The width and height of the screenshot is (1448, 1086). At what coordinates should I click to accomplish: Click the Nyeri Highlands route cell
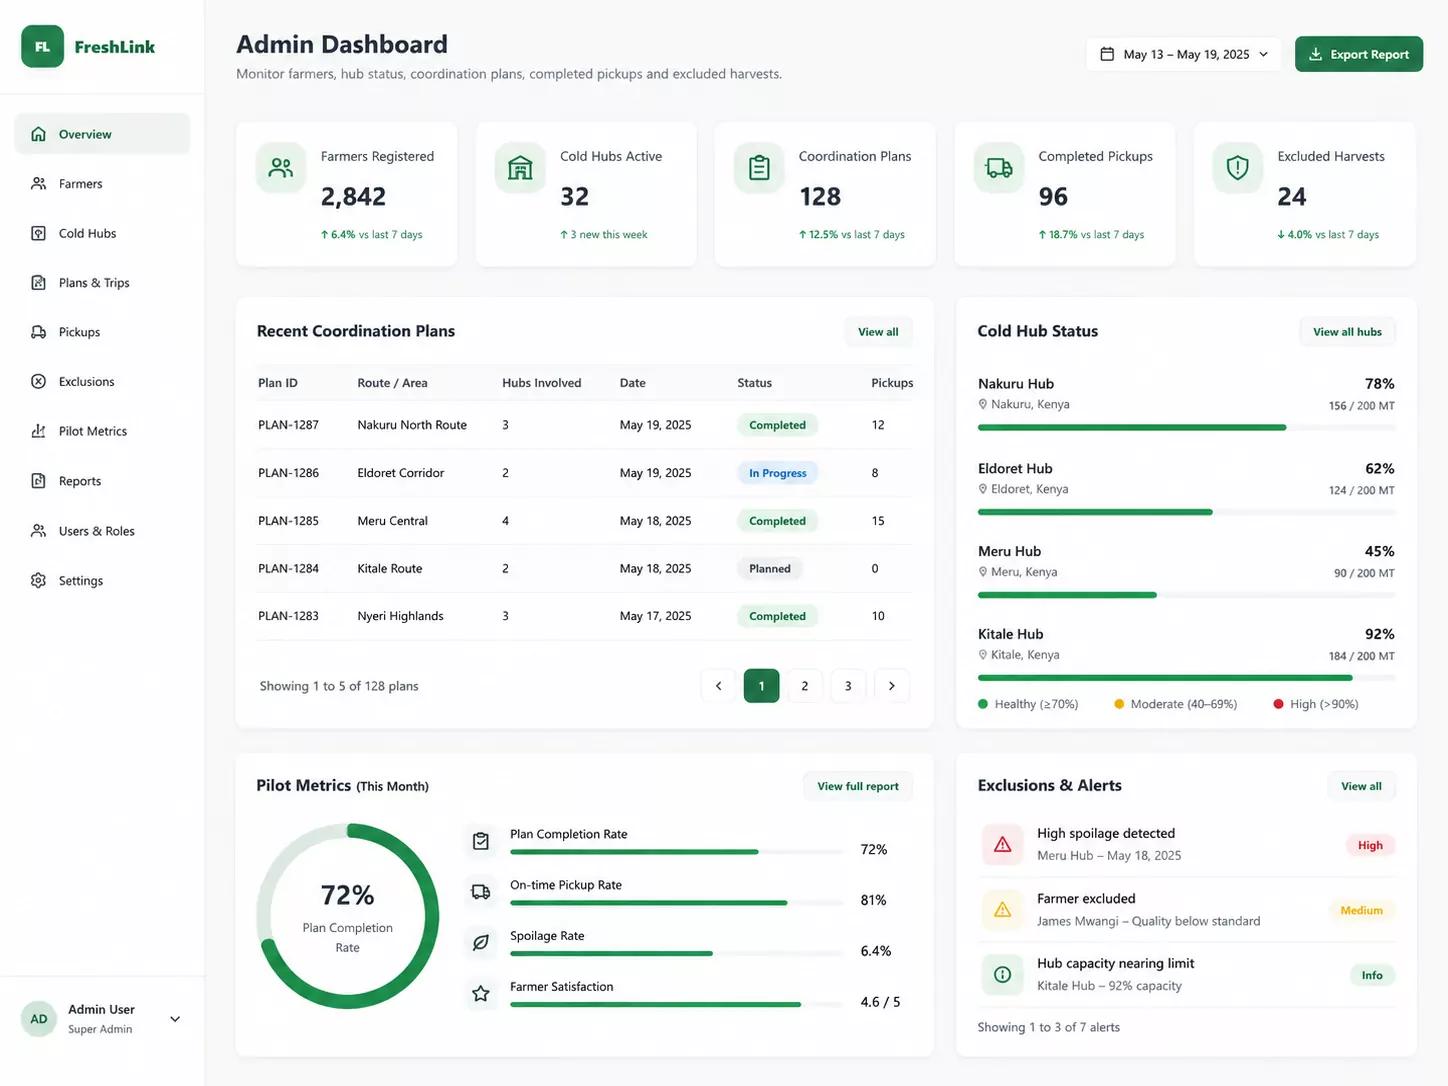400,616
